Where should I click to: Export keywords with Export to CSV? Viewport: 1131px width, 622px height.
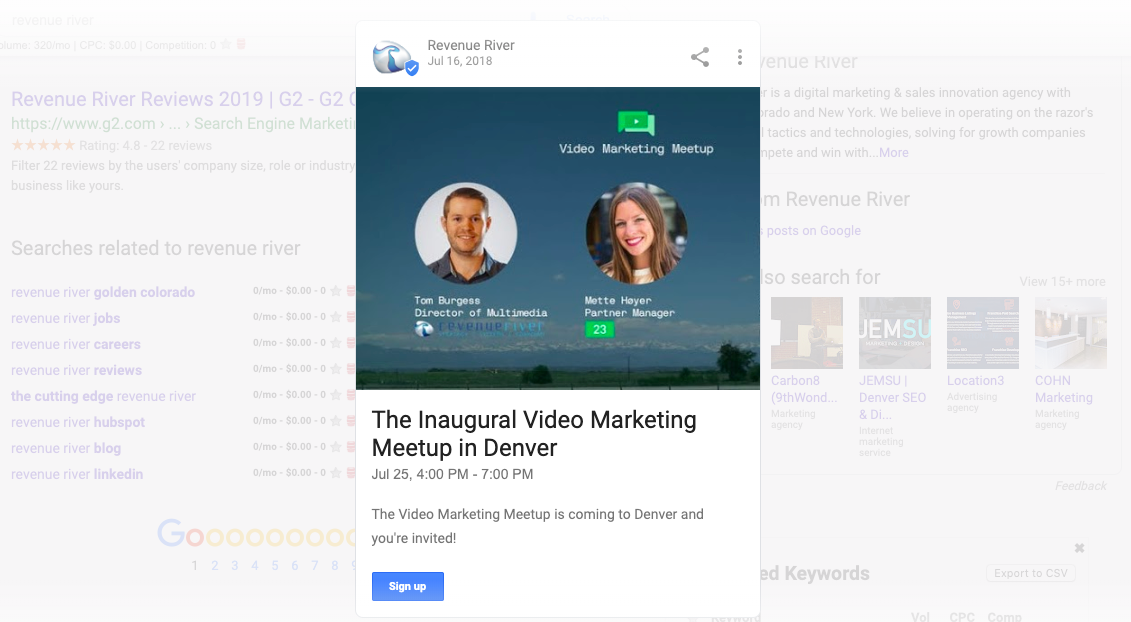pos(1031,573)
